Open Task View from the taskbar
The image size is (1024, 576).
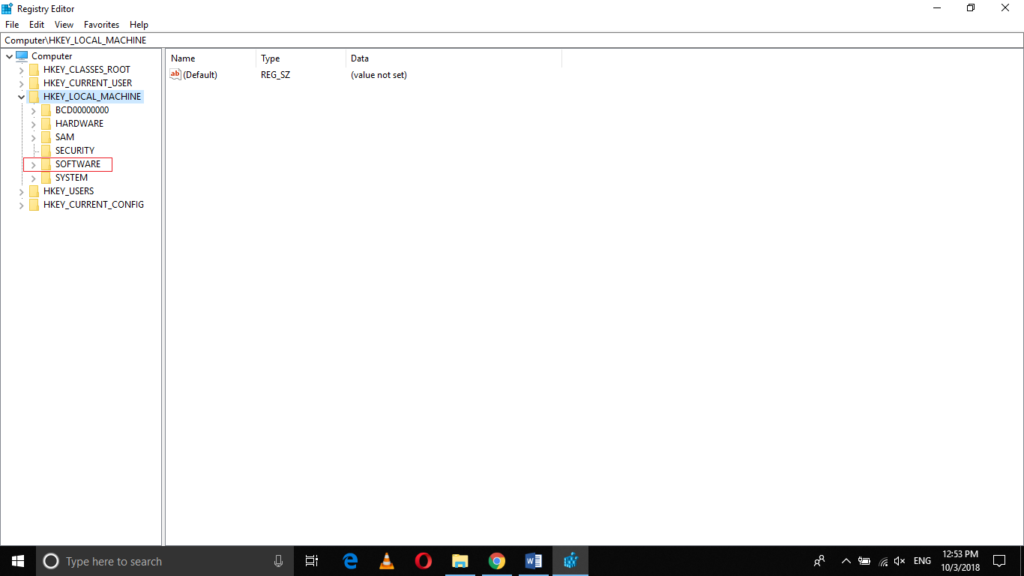tap(312, 561)
